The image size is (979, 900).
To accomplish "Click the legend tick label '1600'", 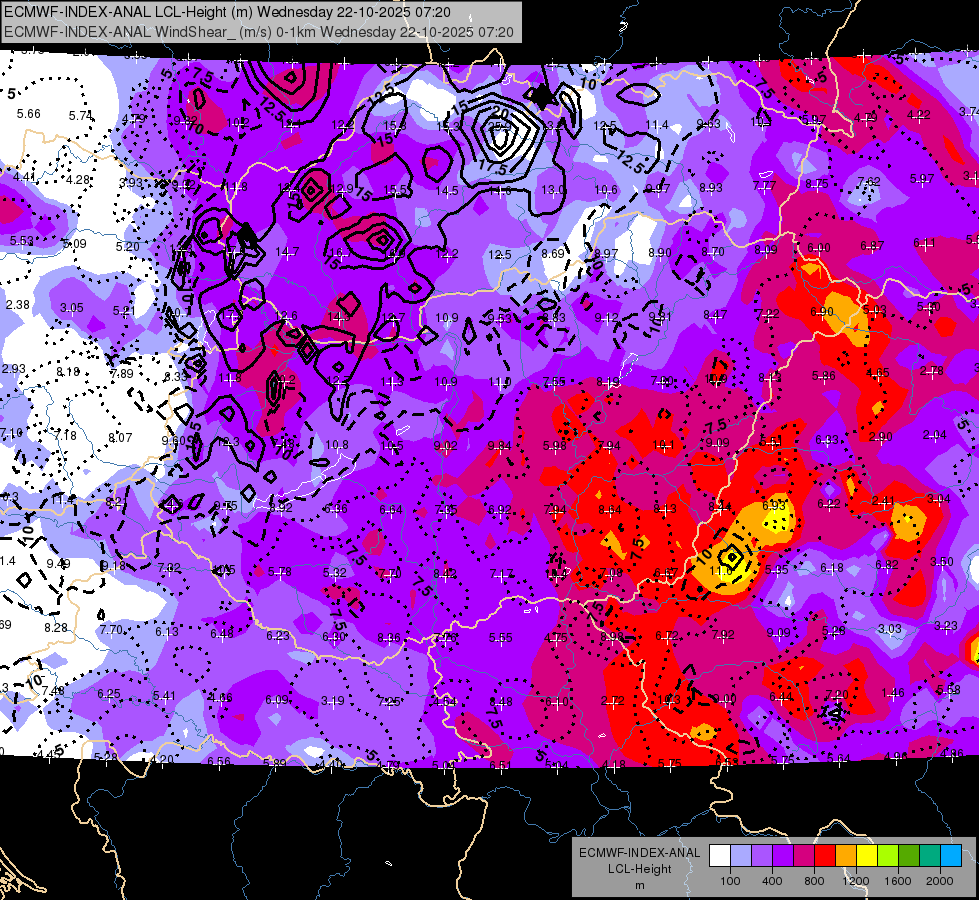I will point(898,881).
